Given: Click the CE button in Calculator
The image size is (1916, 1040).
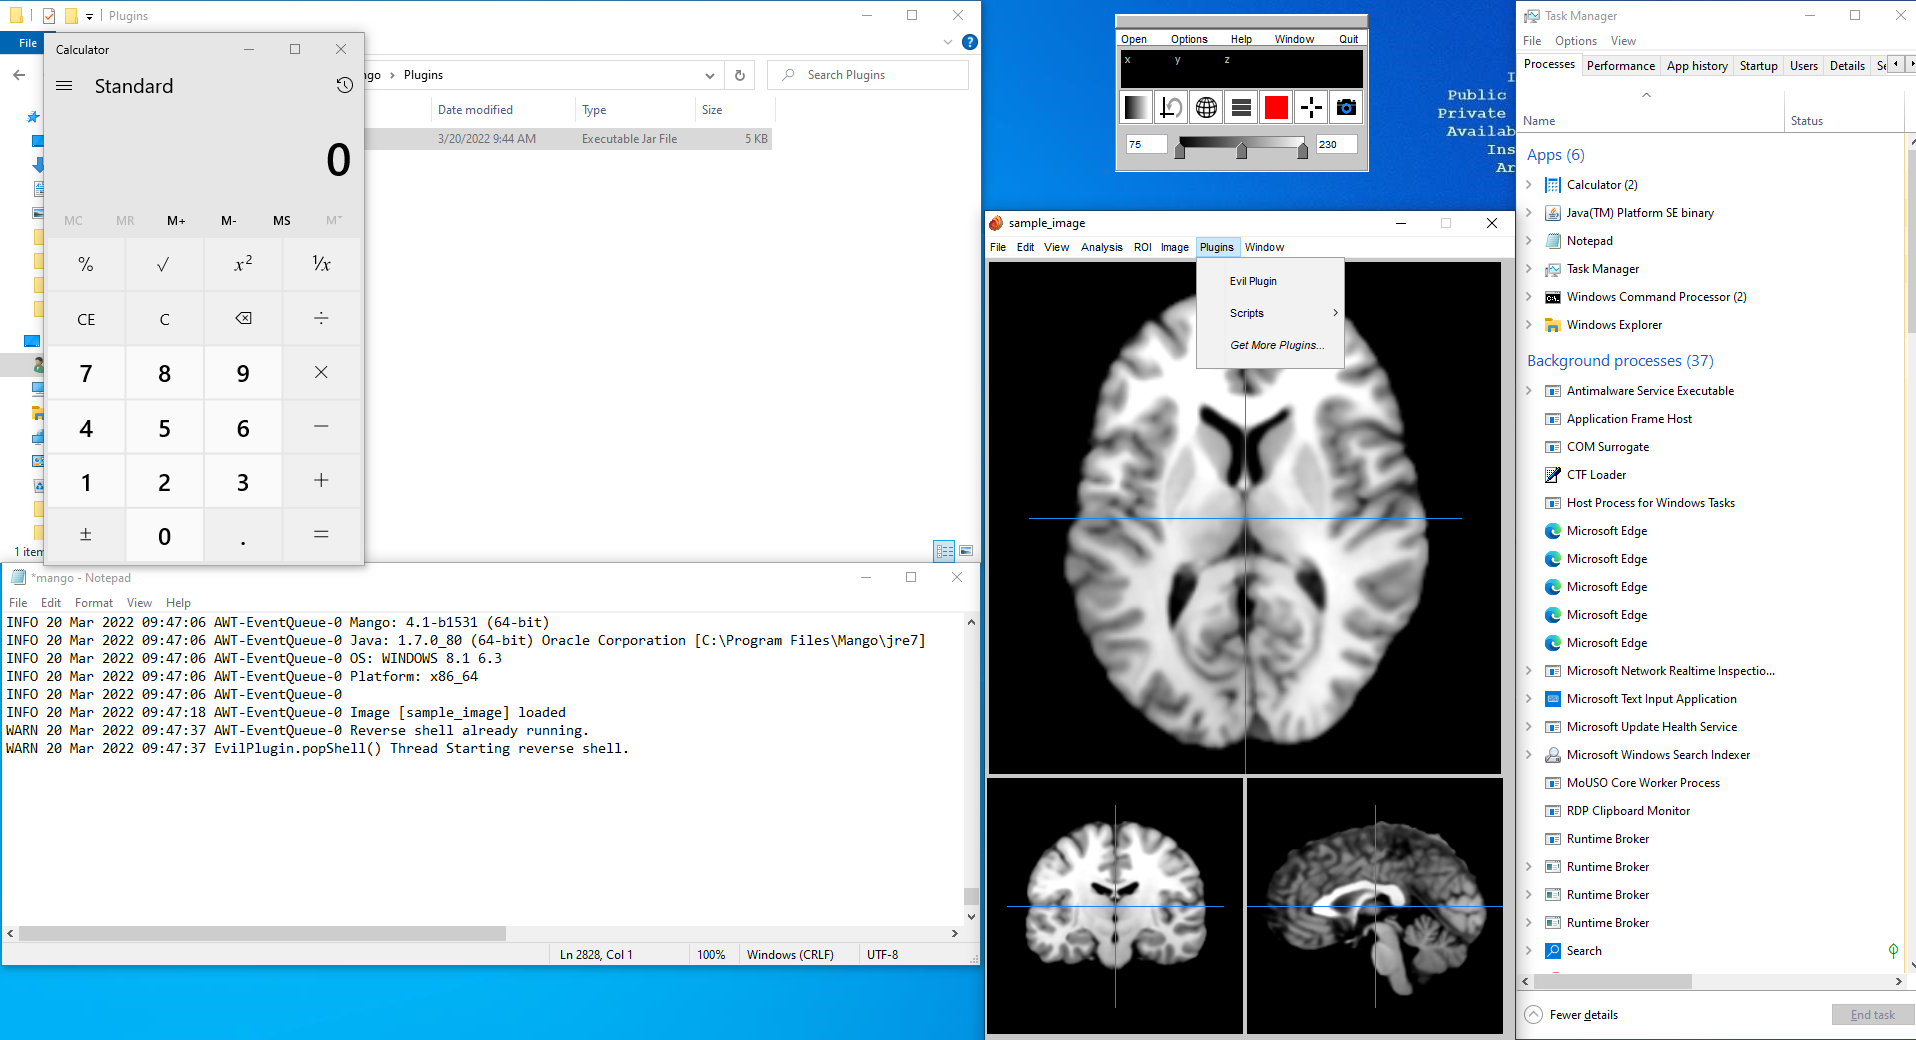Looking at the screenshot, I should (86, 318).
